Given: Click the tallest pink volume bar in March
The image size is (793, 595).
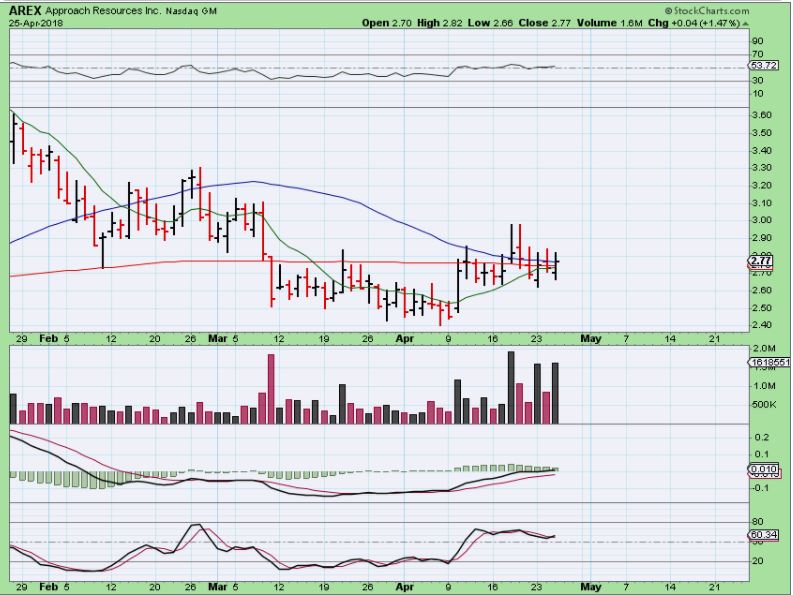Looking at the screenshot, I should [271, 389].
